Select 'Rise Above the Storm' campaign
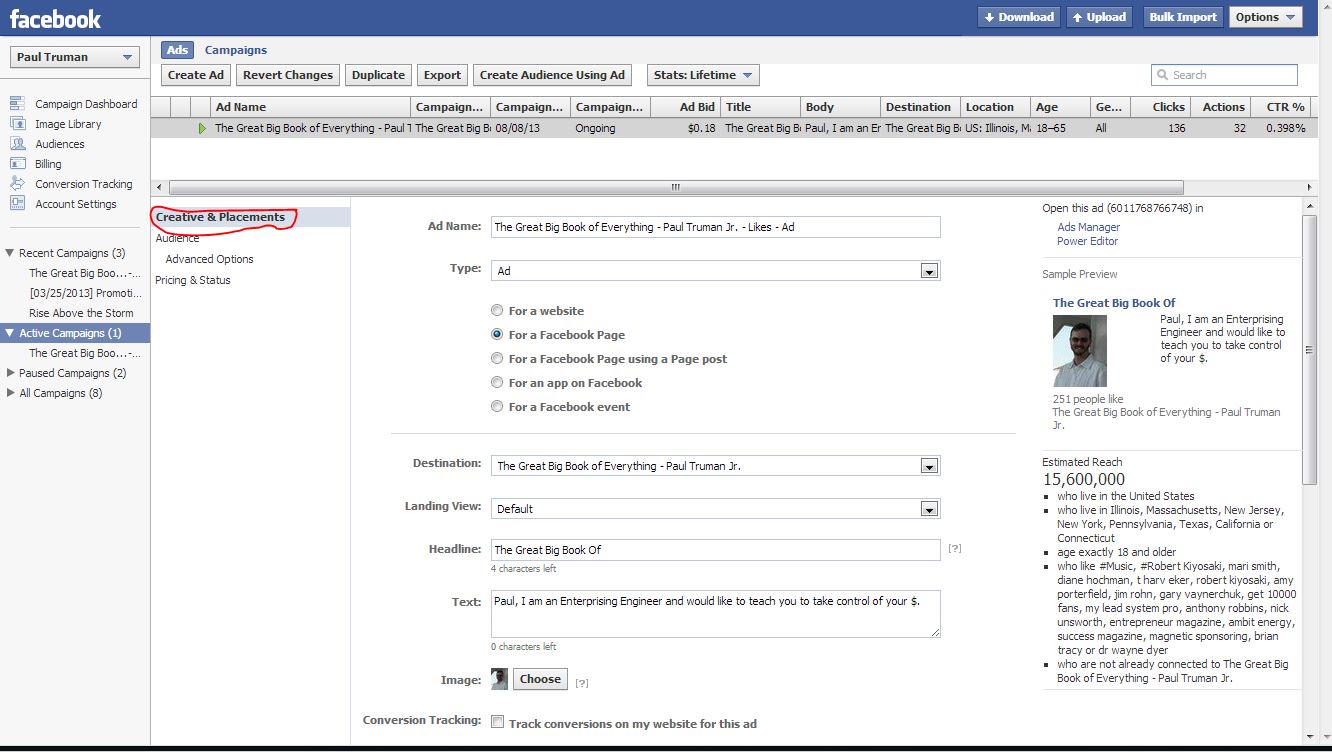 pos(81,313)
